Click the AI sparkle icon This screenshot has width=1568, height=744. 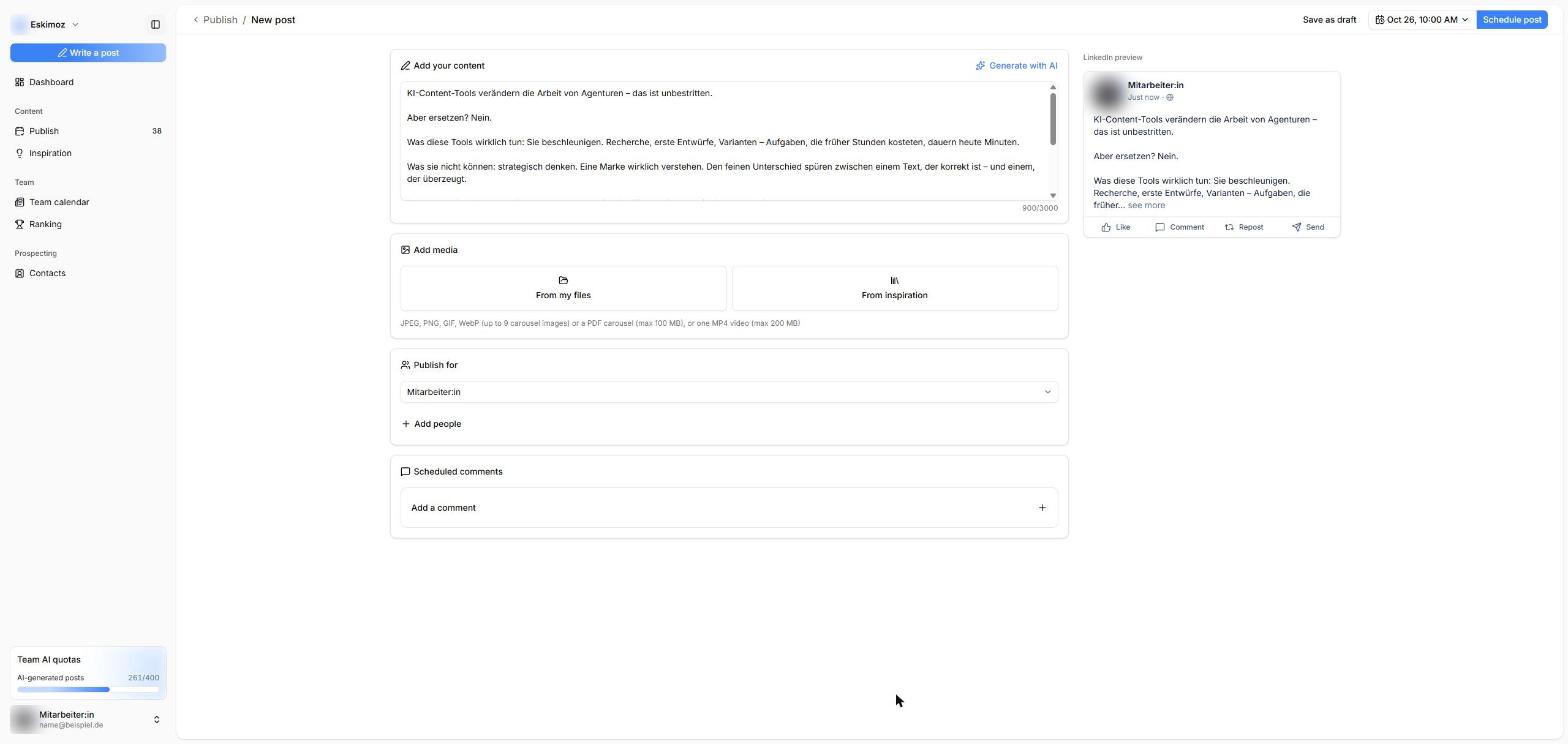(x=980, y=66)
